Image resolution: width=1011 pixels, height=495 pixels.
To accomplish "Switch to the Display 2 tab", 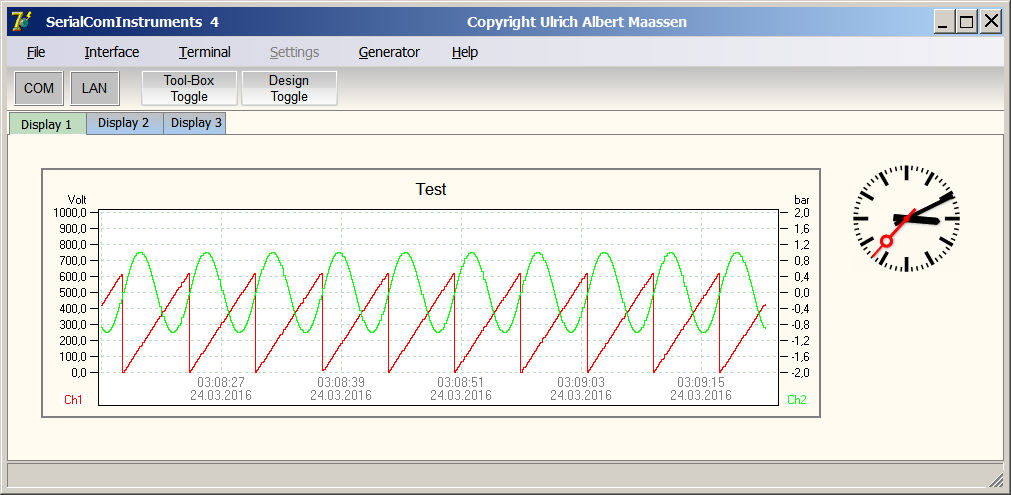I will (124, 122).
